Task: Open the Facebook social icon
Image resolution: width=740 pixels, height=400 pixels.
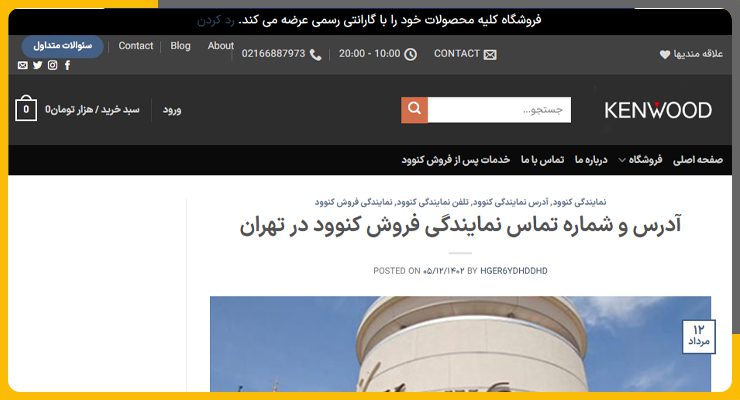Action: pos(67,65)
